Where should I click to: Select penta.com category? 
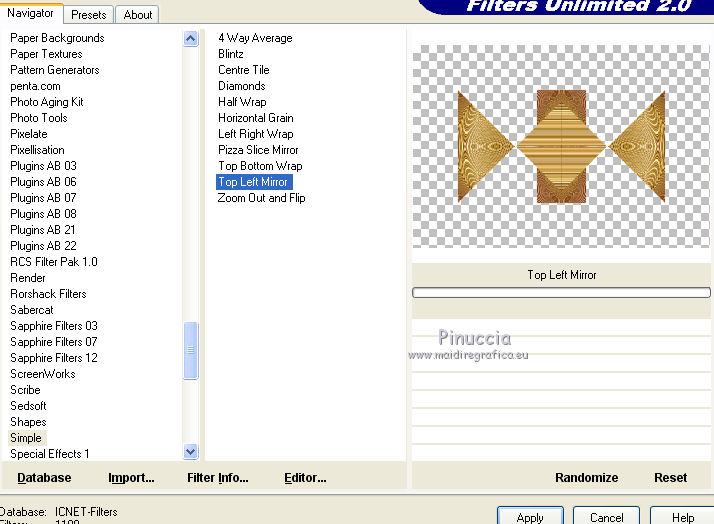[x=36, y=86]
